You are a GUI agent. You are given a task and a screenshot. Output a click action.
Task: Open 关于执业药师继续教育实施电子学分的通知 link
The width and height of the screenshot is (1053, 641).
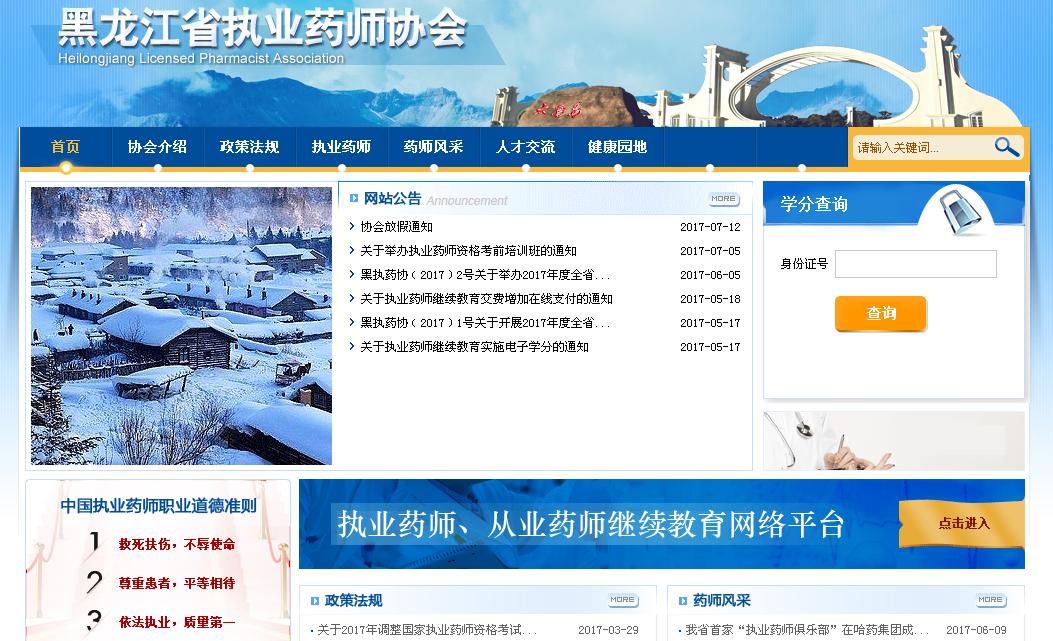pos(474,347)
